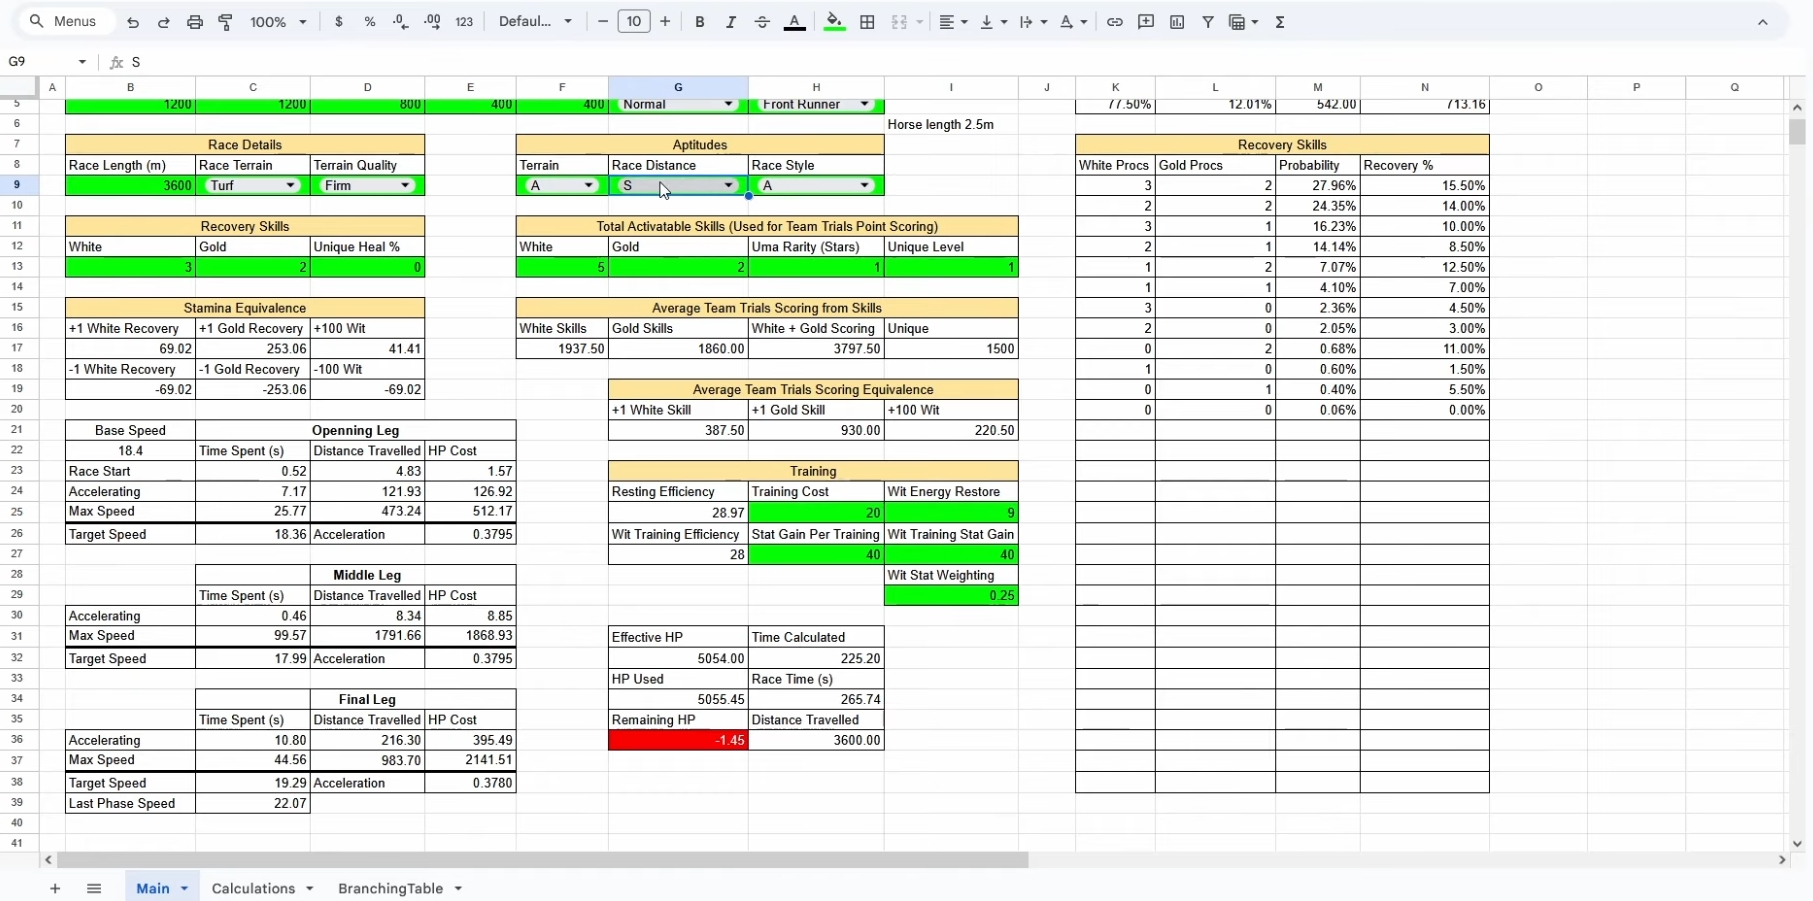1813x901 pixels.
Task: Select the Wit Stat Weighting cell 0.25
Action: 951,596
